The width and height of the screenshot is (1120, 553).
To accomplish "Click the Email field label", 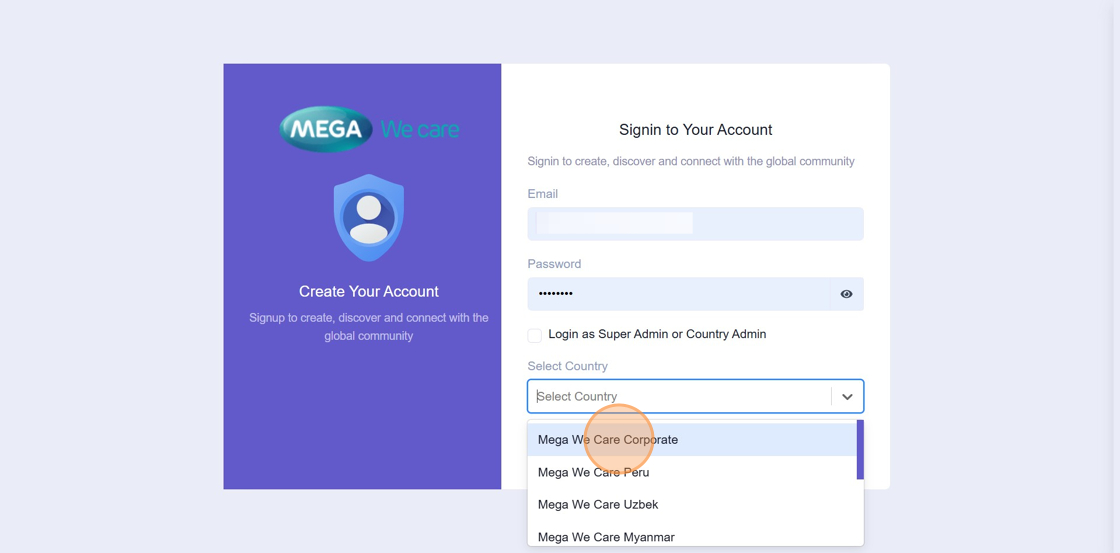I will pos(543,194).
